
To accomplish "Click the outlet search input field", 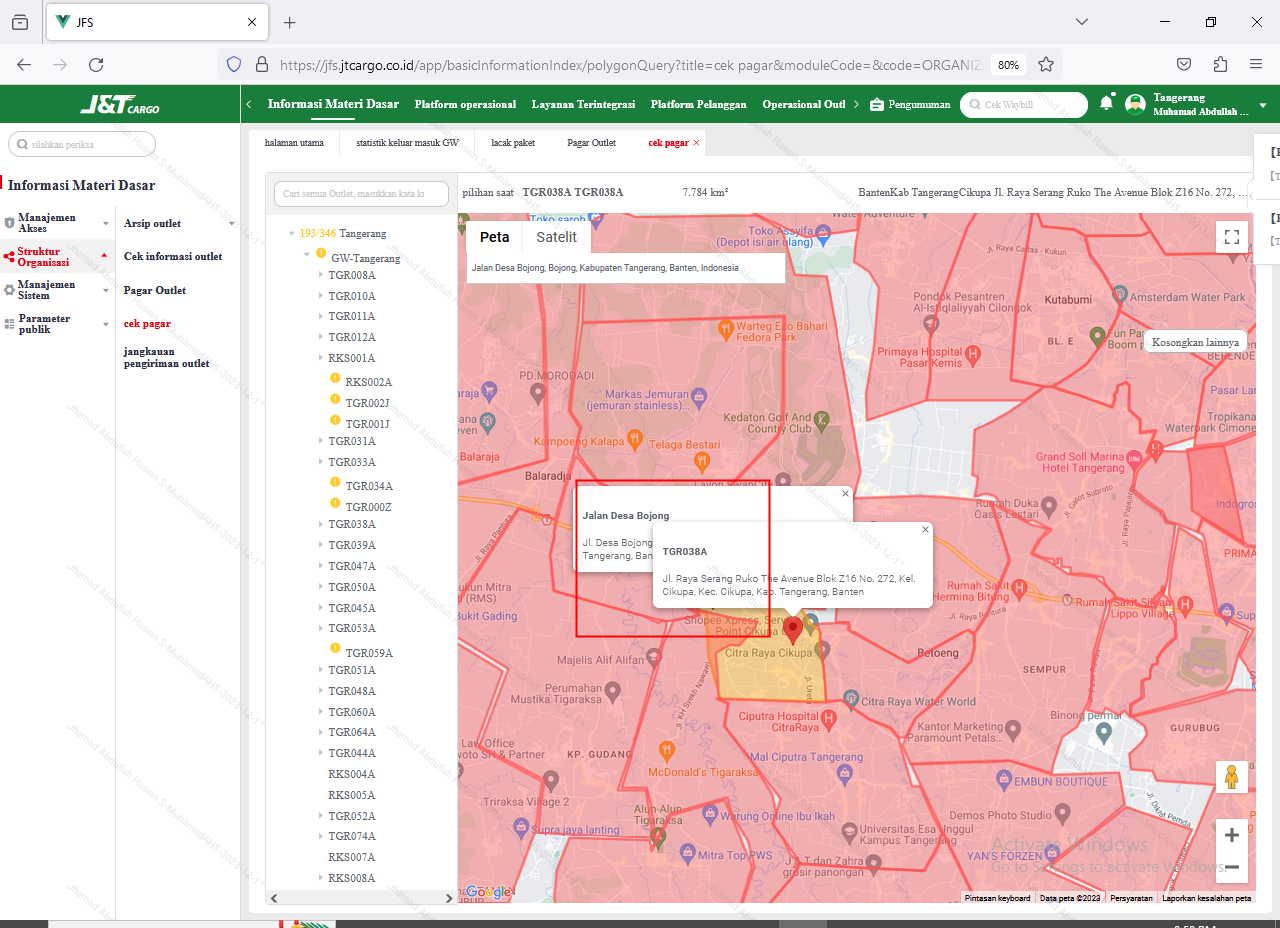I will tap(361, 194).
